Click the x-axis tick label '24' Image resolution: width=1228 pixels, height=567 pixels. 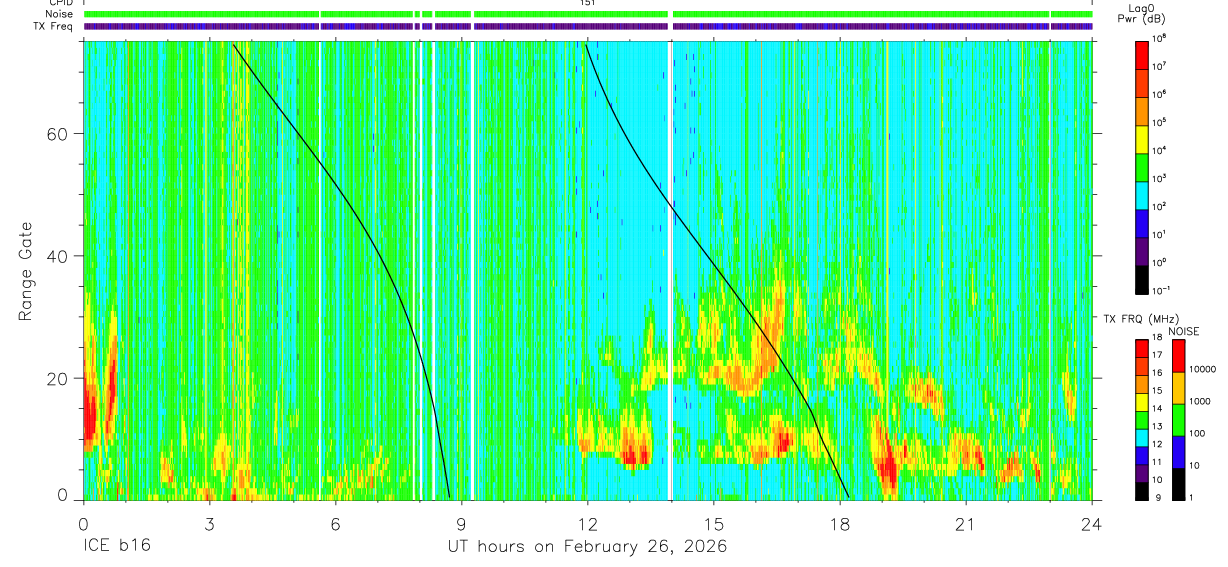click(x=1092, y=525)
